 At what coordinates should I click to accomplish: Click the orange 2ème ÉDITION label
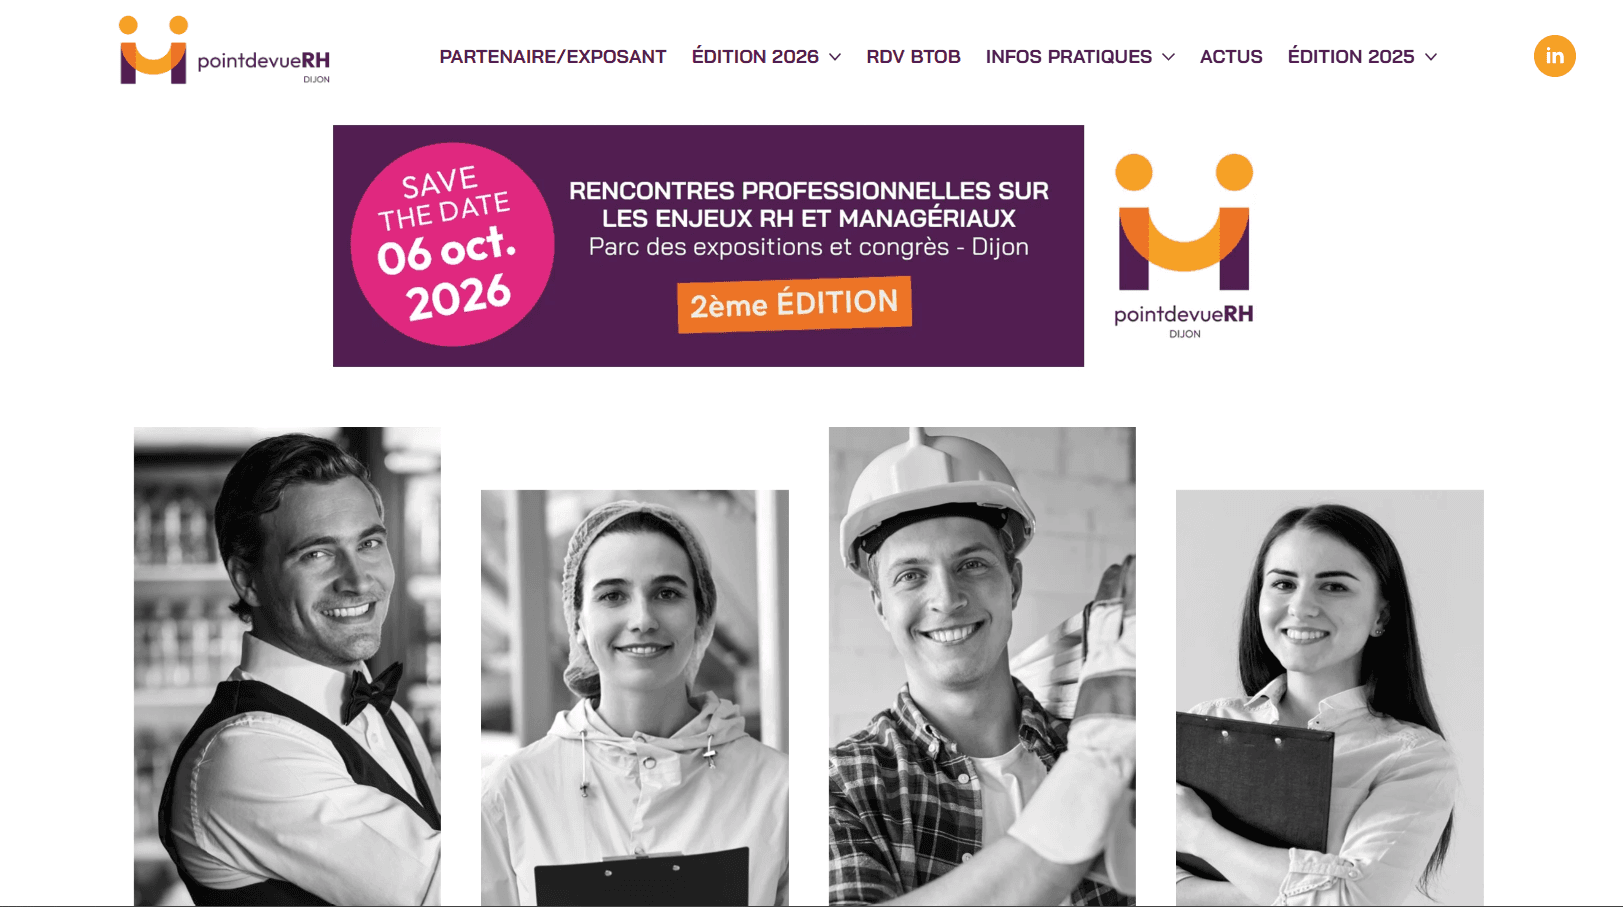pos(794,304)
